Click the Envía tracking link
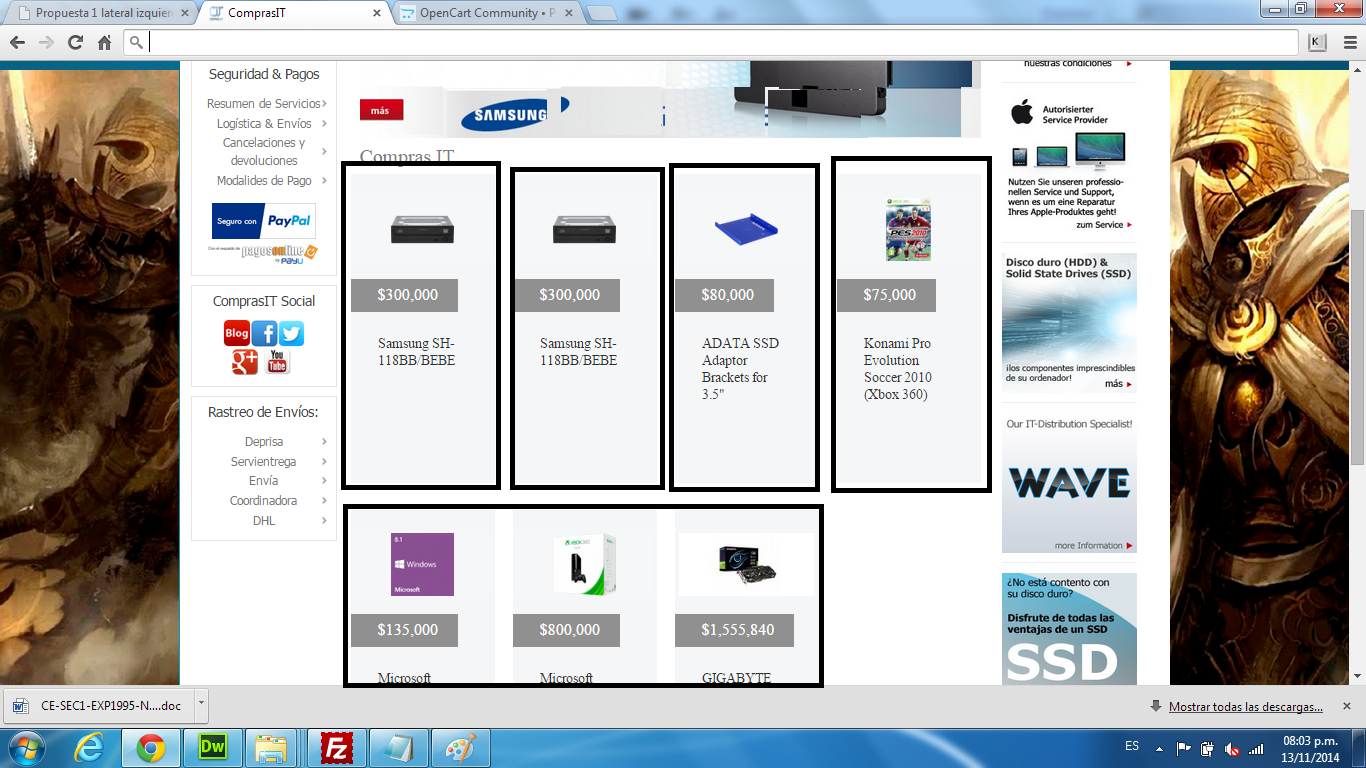Image resolution: width=1366 pixels, height=768 pixels. [264, 481]
